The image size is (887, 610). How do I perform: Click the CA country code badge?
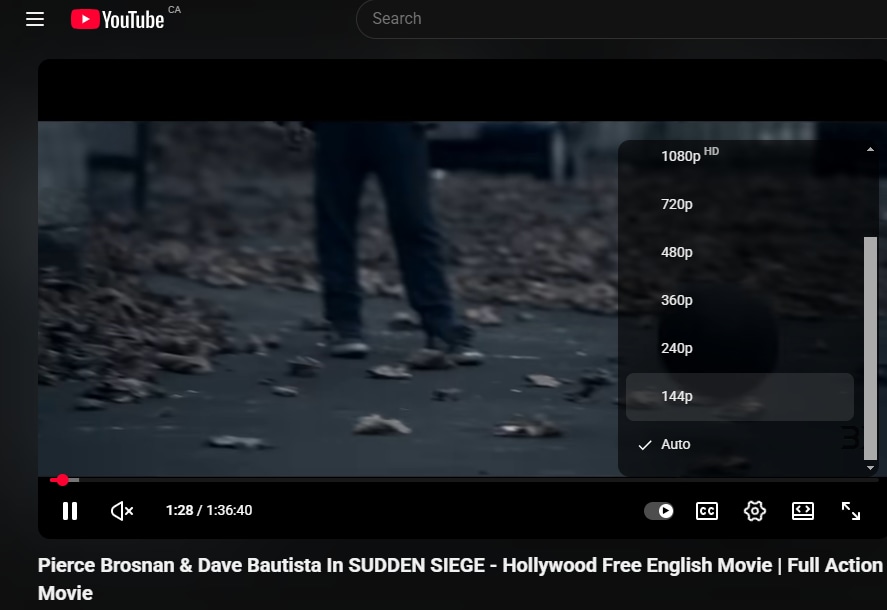[174, 9]
